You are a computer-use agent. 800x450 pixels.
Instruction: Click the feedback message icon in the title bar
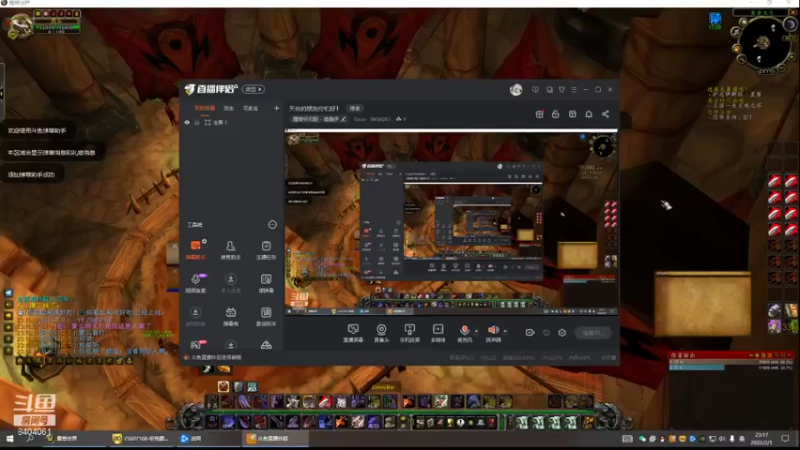click(x=535, y=90)
